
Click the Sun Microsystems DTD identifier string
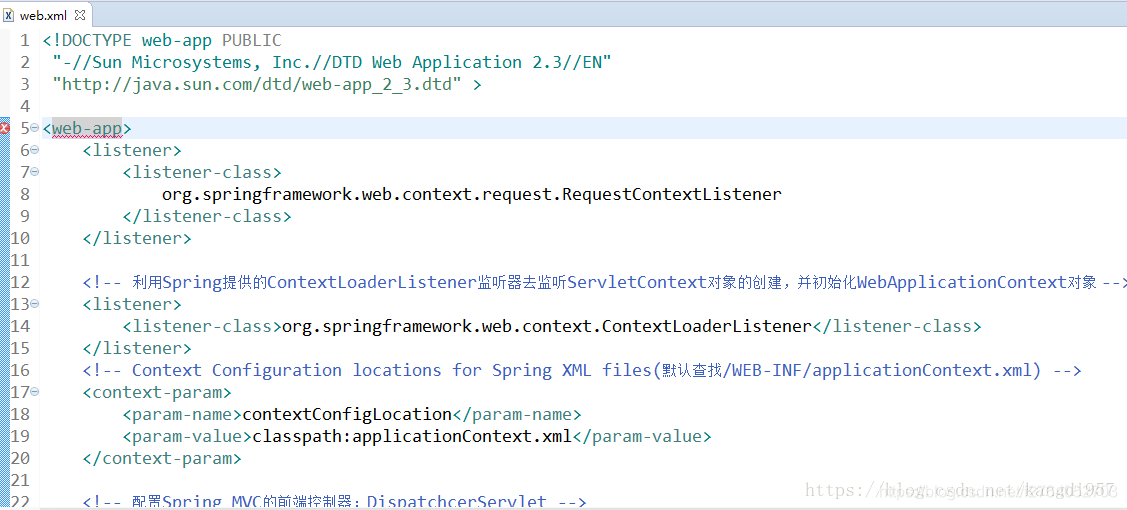(x=331, y=62)
